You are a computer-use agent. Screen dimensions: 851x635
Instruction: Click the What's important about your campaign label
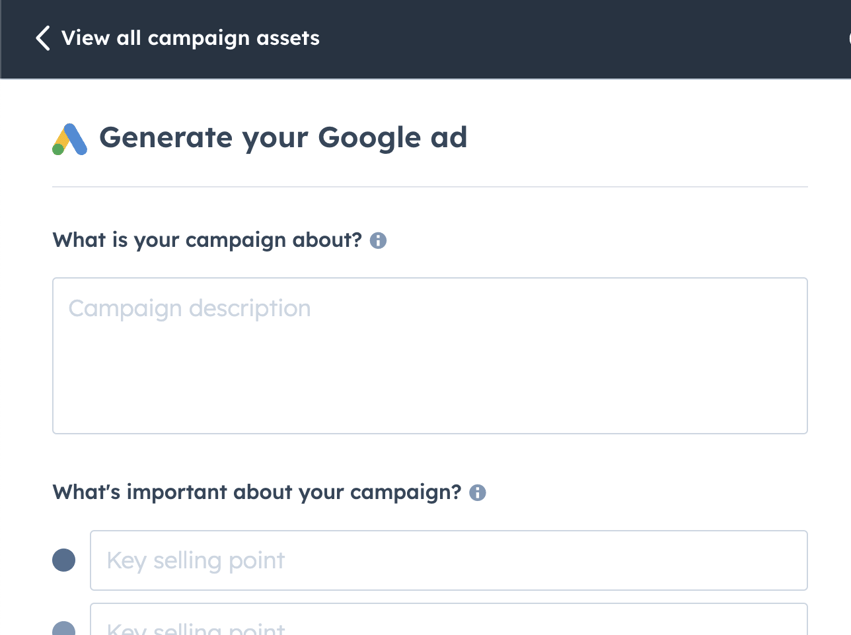pos(258,491)
